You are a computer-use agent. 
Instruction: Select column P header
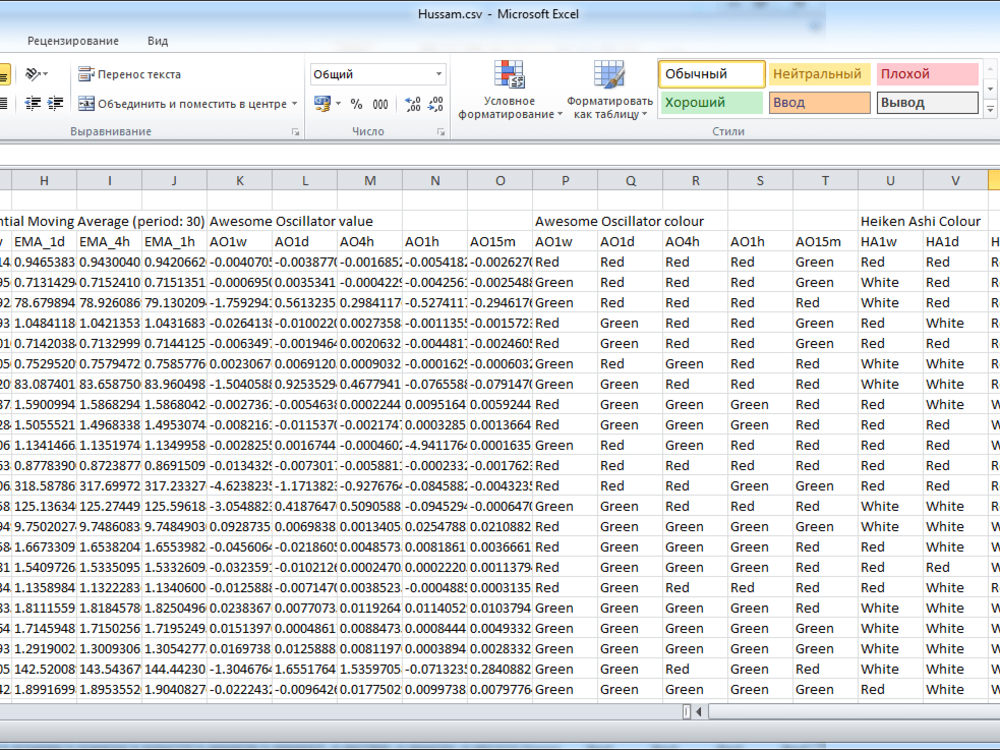[565, 180]
